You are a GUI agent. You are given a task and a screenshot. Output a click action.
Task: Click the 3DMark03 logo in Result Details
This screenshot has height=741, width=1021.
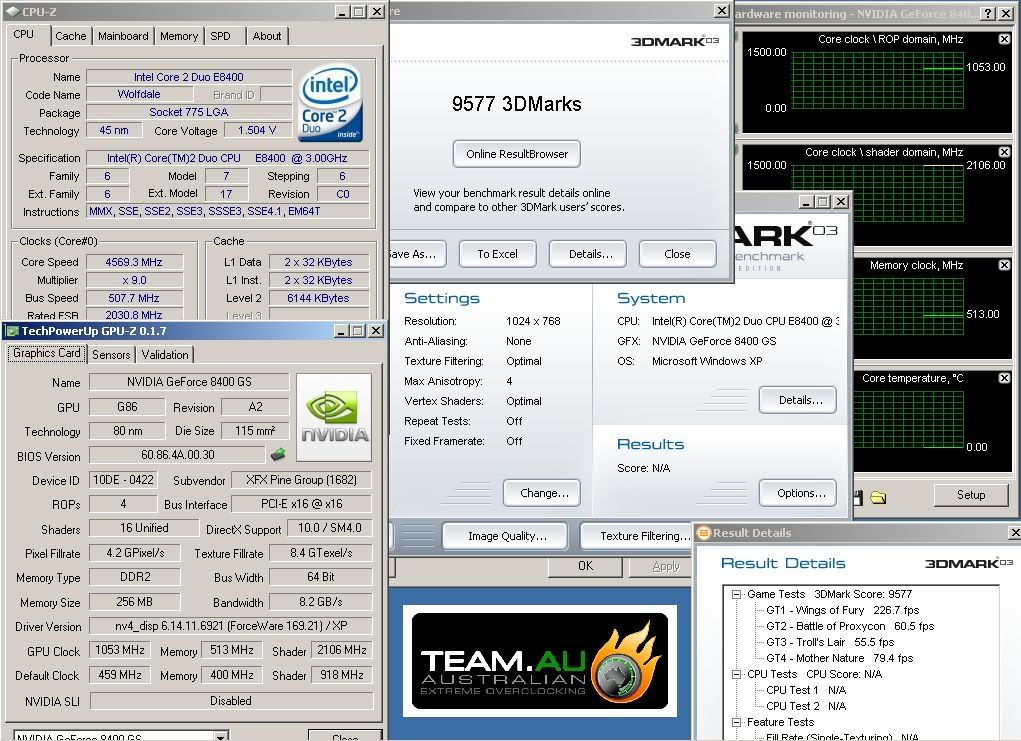(969, 563)
